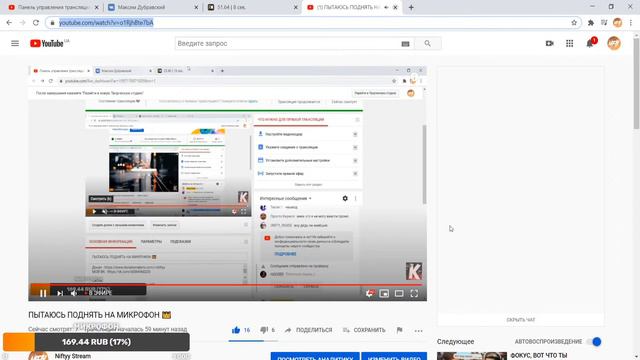Image resolution: width=640 pixels, height=360 pixels.
Task: Click the video red progress bar
Action: pyautogui.click(x=227, y=284)
